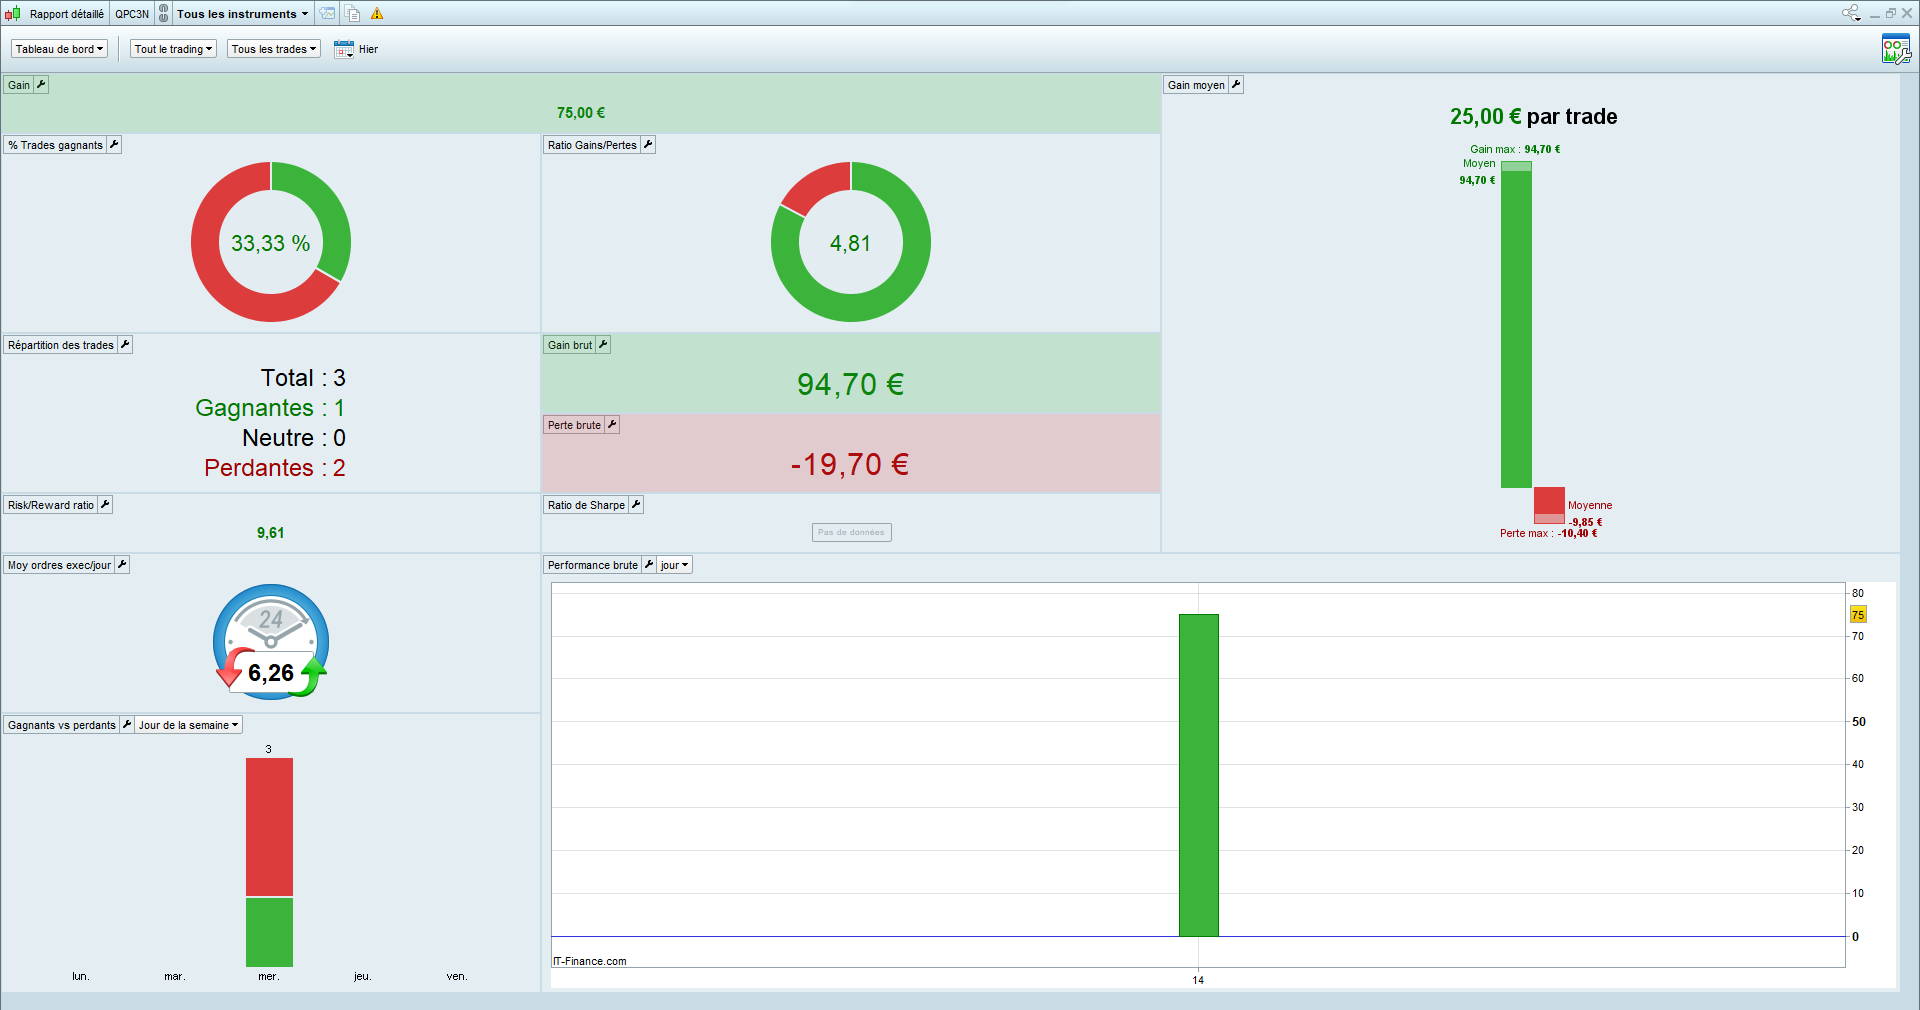Click the Gagnants vs perdants panel label
Screen dimensions: 1920x1010
[62, 725]
